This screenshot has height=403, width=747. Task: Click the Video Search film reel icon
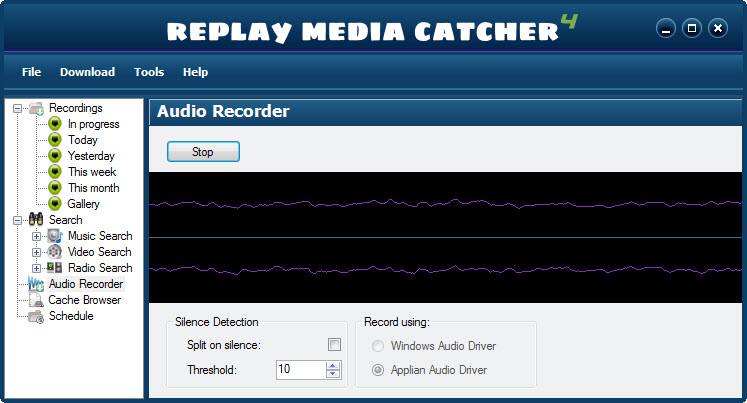click(x=55, y=252)
